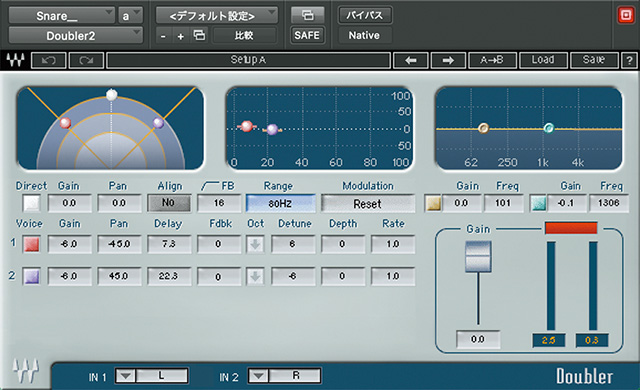Click the Direct Gain value field
640x390 pixels.
tap(69, 203)
